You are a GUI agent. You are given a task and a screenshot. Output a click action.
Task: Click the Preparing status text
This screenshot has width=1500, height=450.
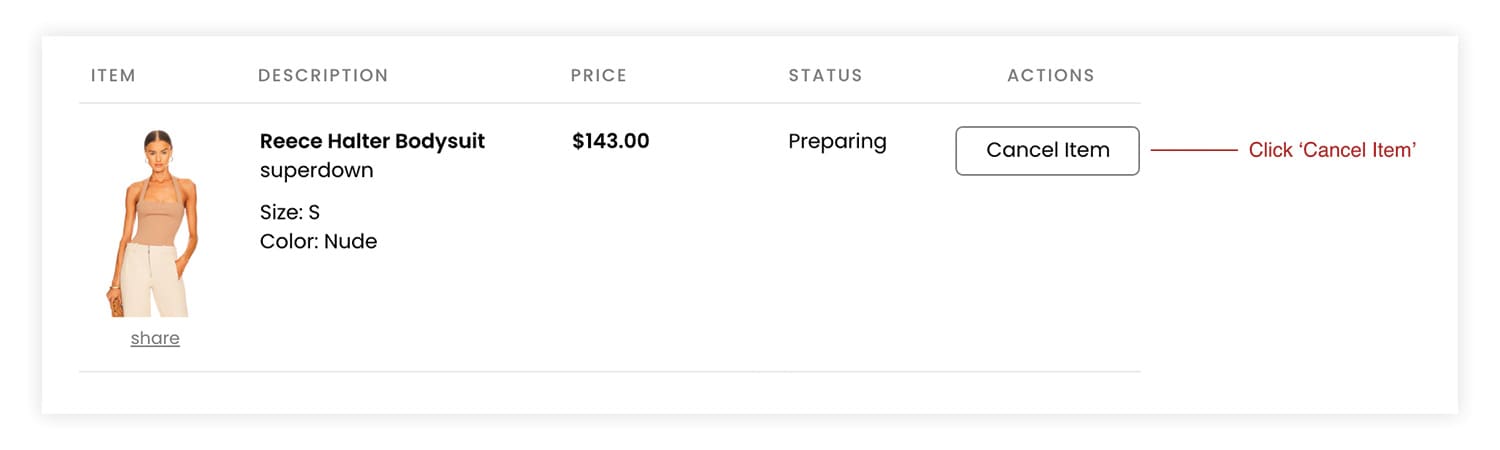tap(837, 141)
